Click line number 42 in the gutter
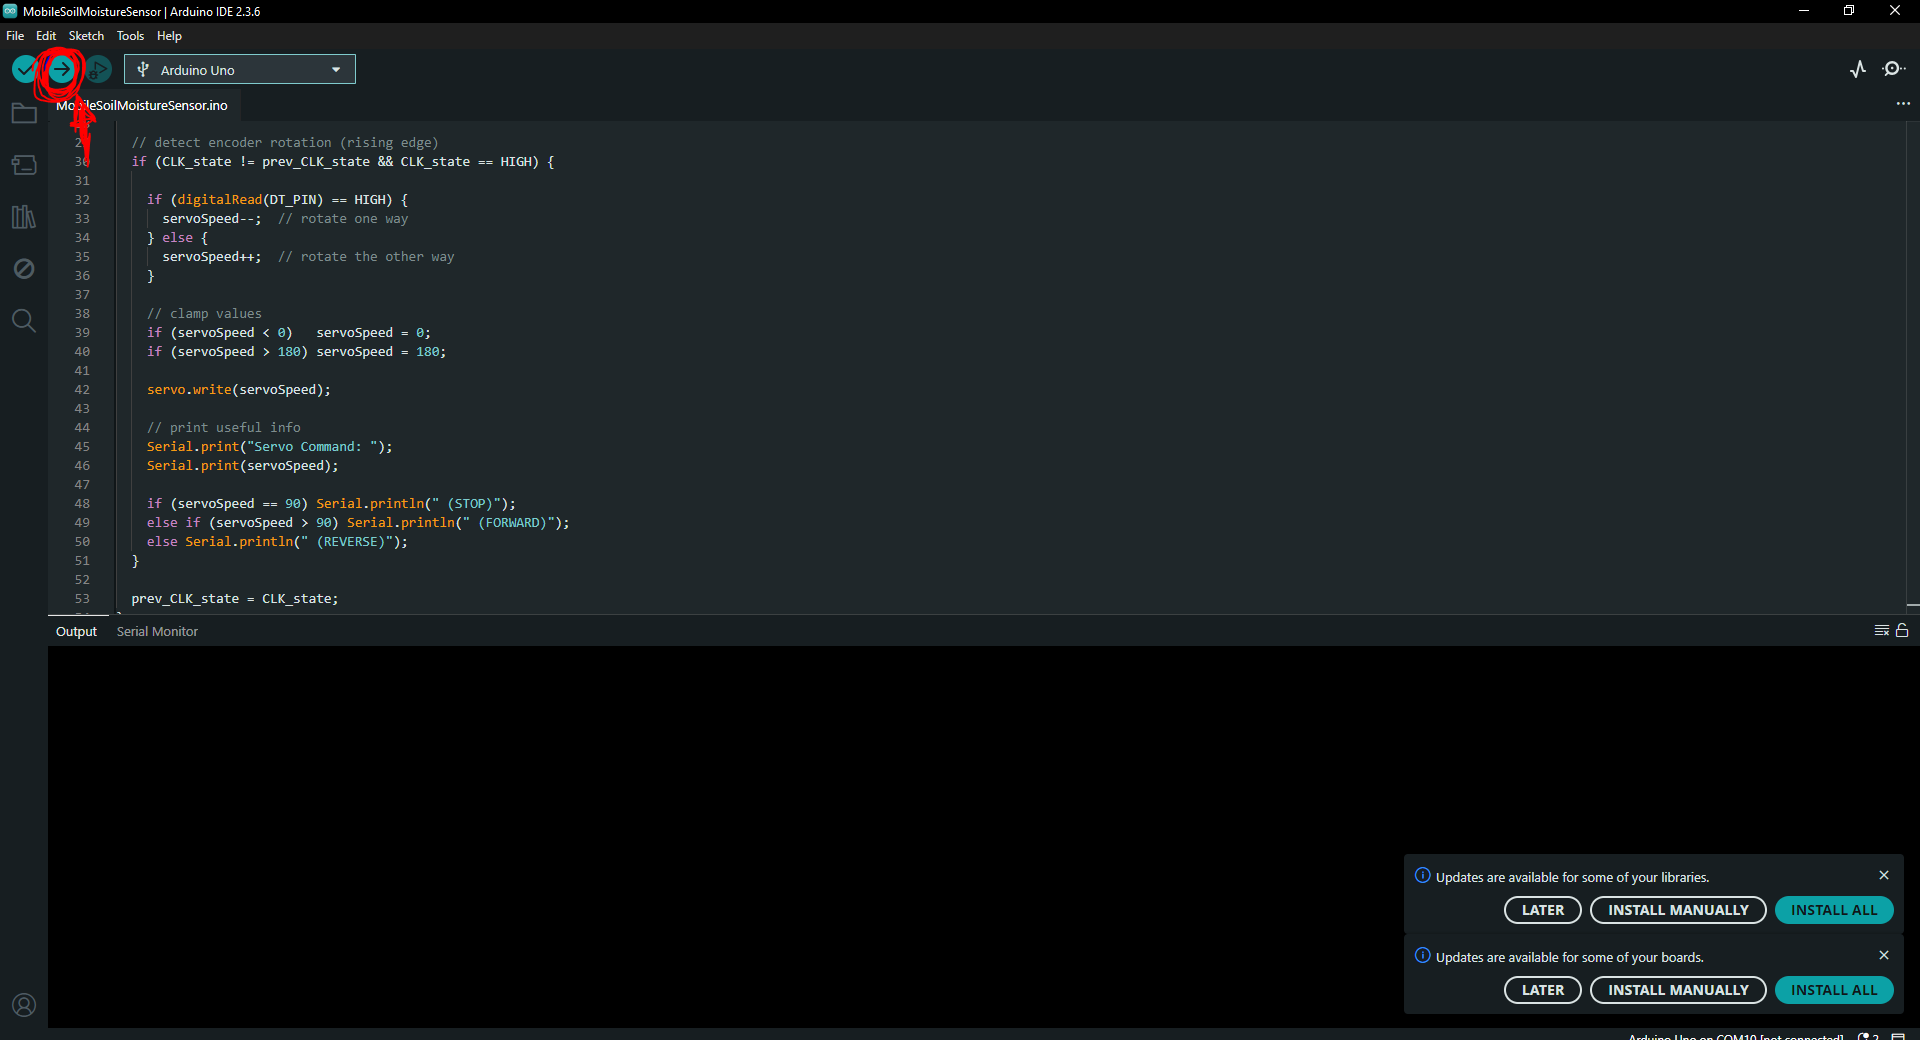This screenshot has width=1920, height=1040. click(82, 390)
